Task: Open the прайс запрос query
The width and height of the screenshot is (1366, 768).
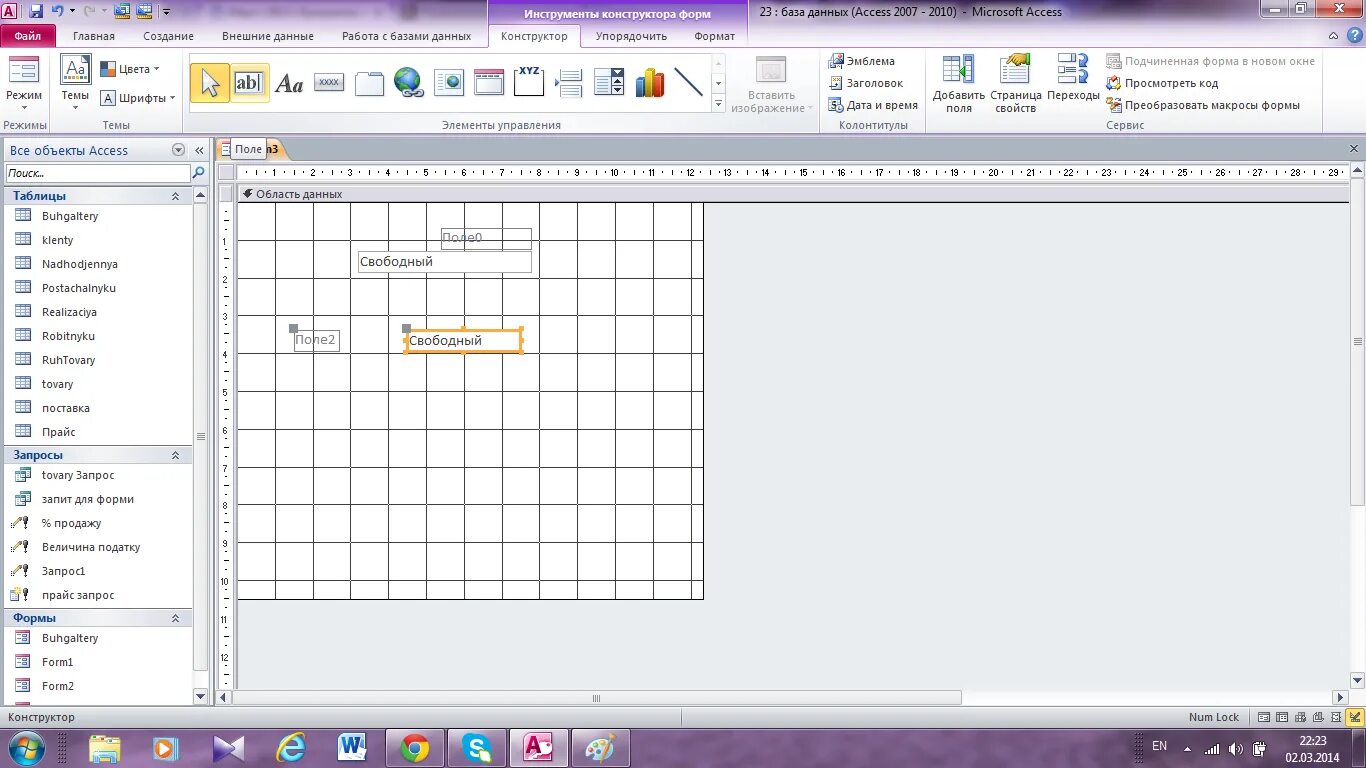Action: tap(78, 595)
